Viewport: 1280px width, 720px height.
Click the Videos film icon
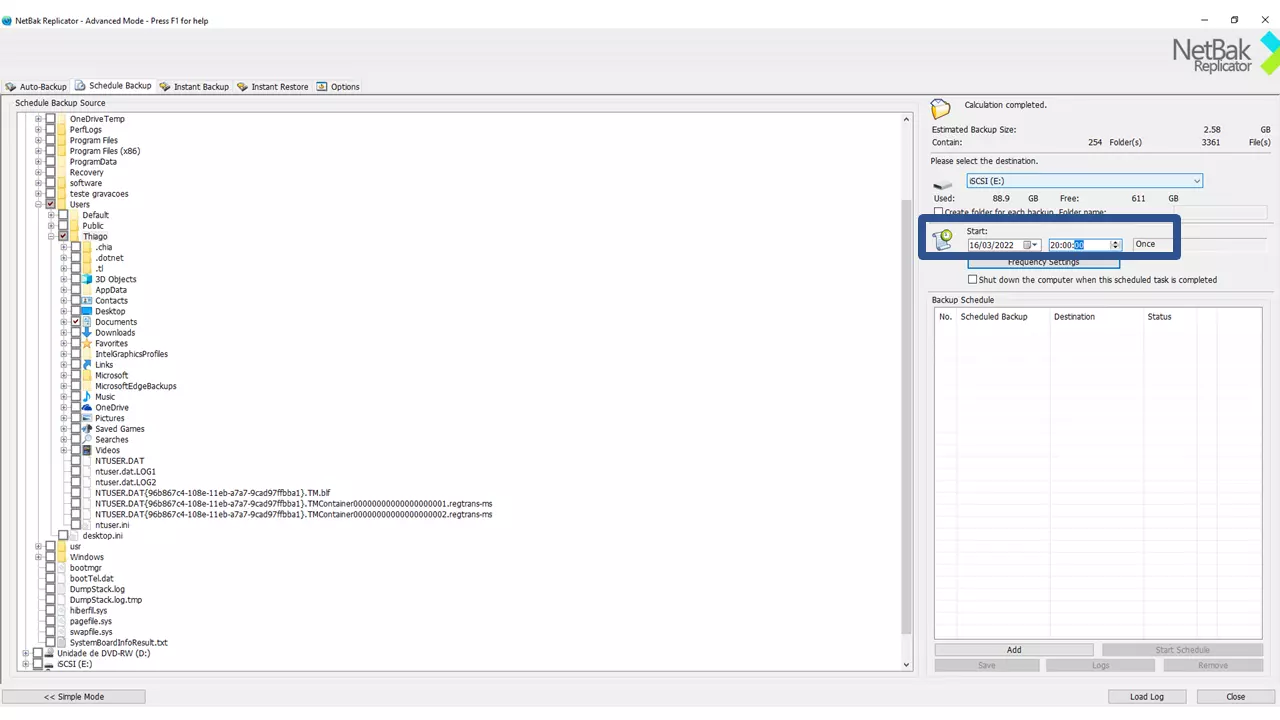click(87, 451)
